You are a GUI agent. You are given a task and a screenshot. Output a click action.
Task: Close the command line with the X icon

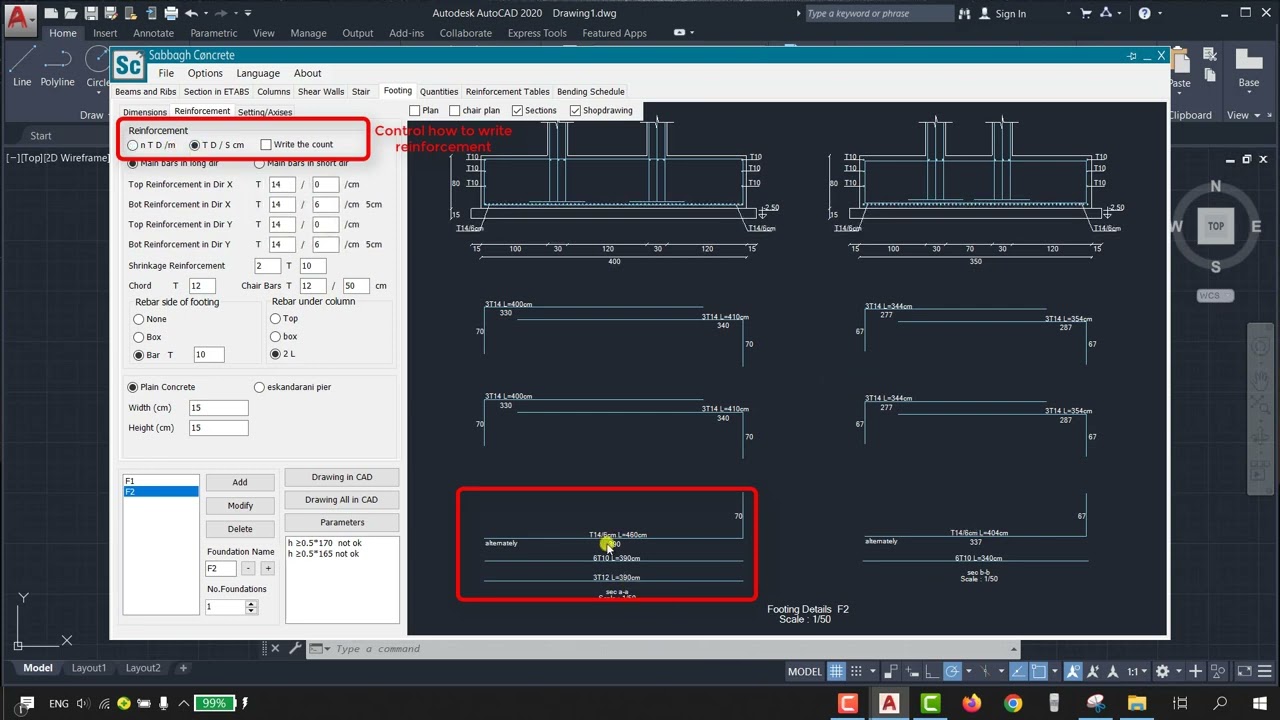coord(275,648)
